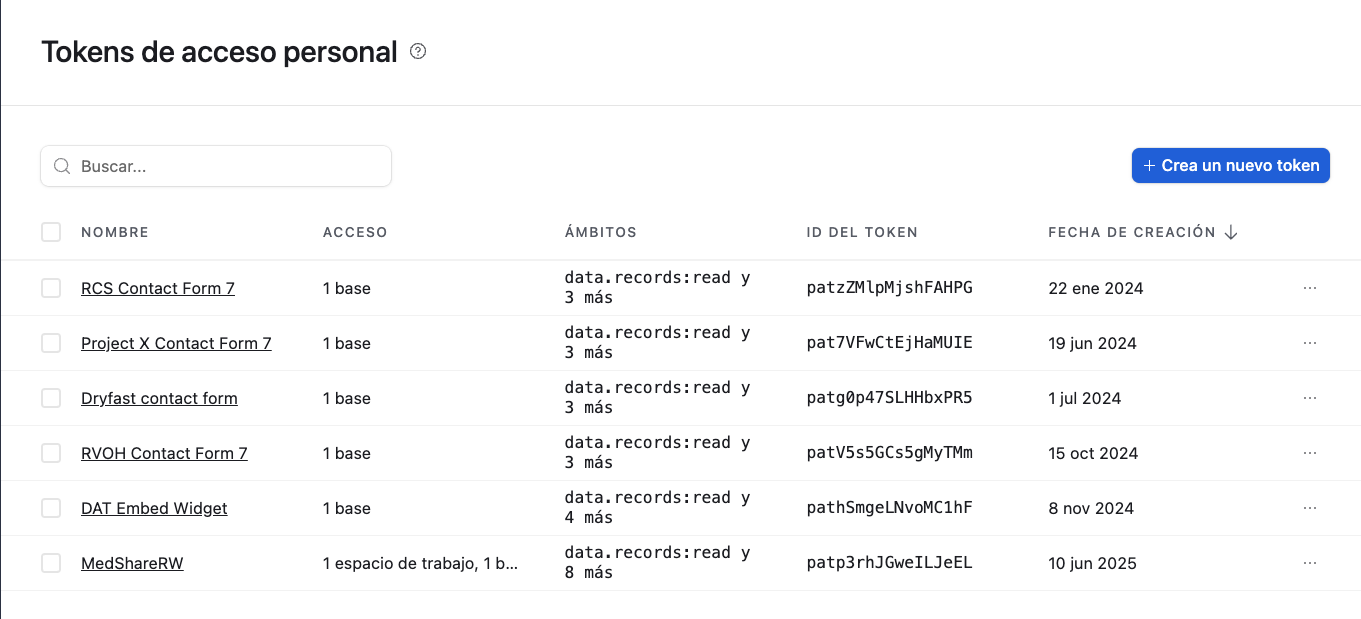Select the MedShareRW row checkbox

pyautogui.click(x=51, y=563)
